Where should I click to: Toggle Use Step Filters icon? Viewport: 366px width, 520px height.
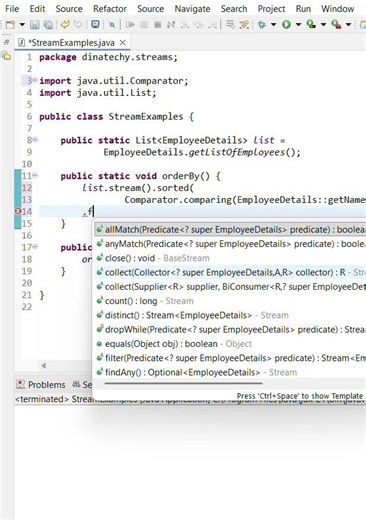[244, 24]
